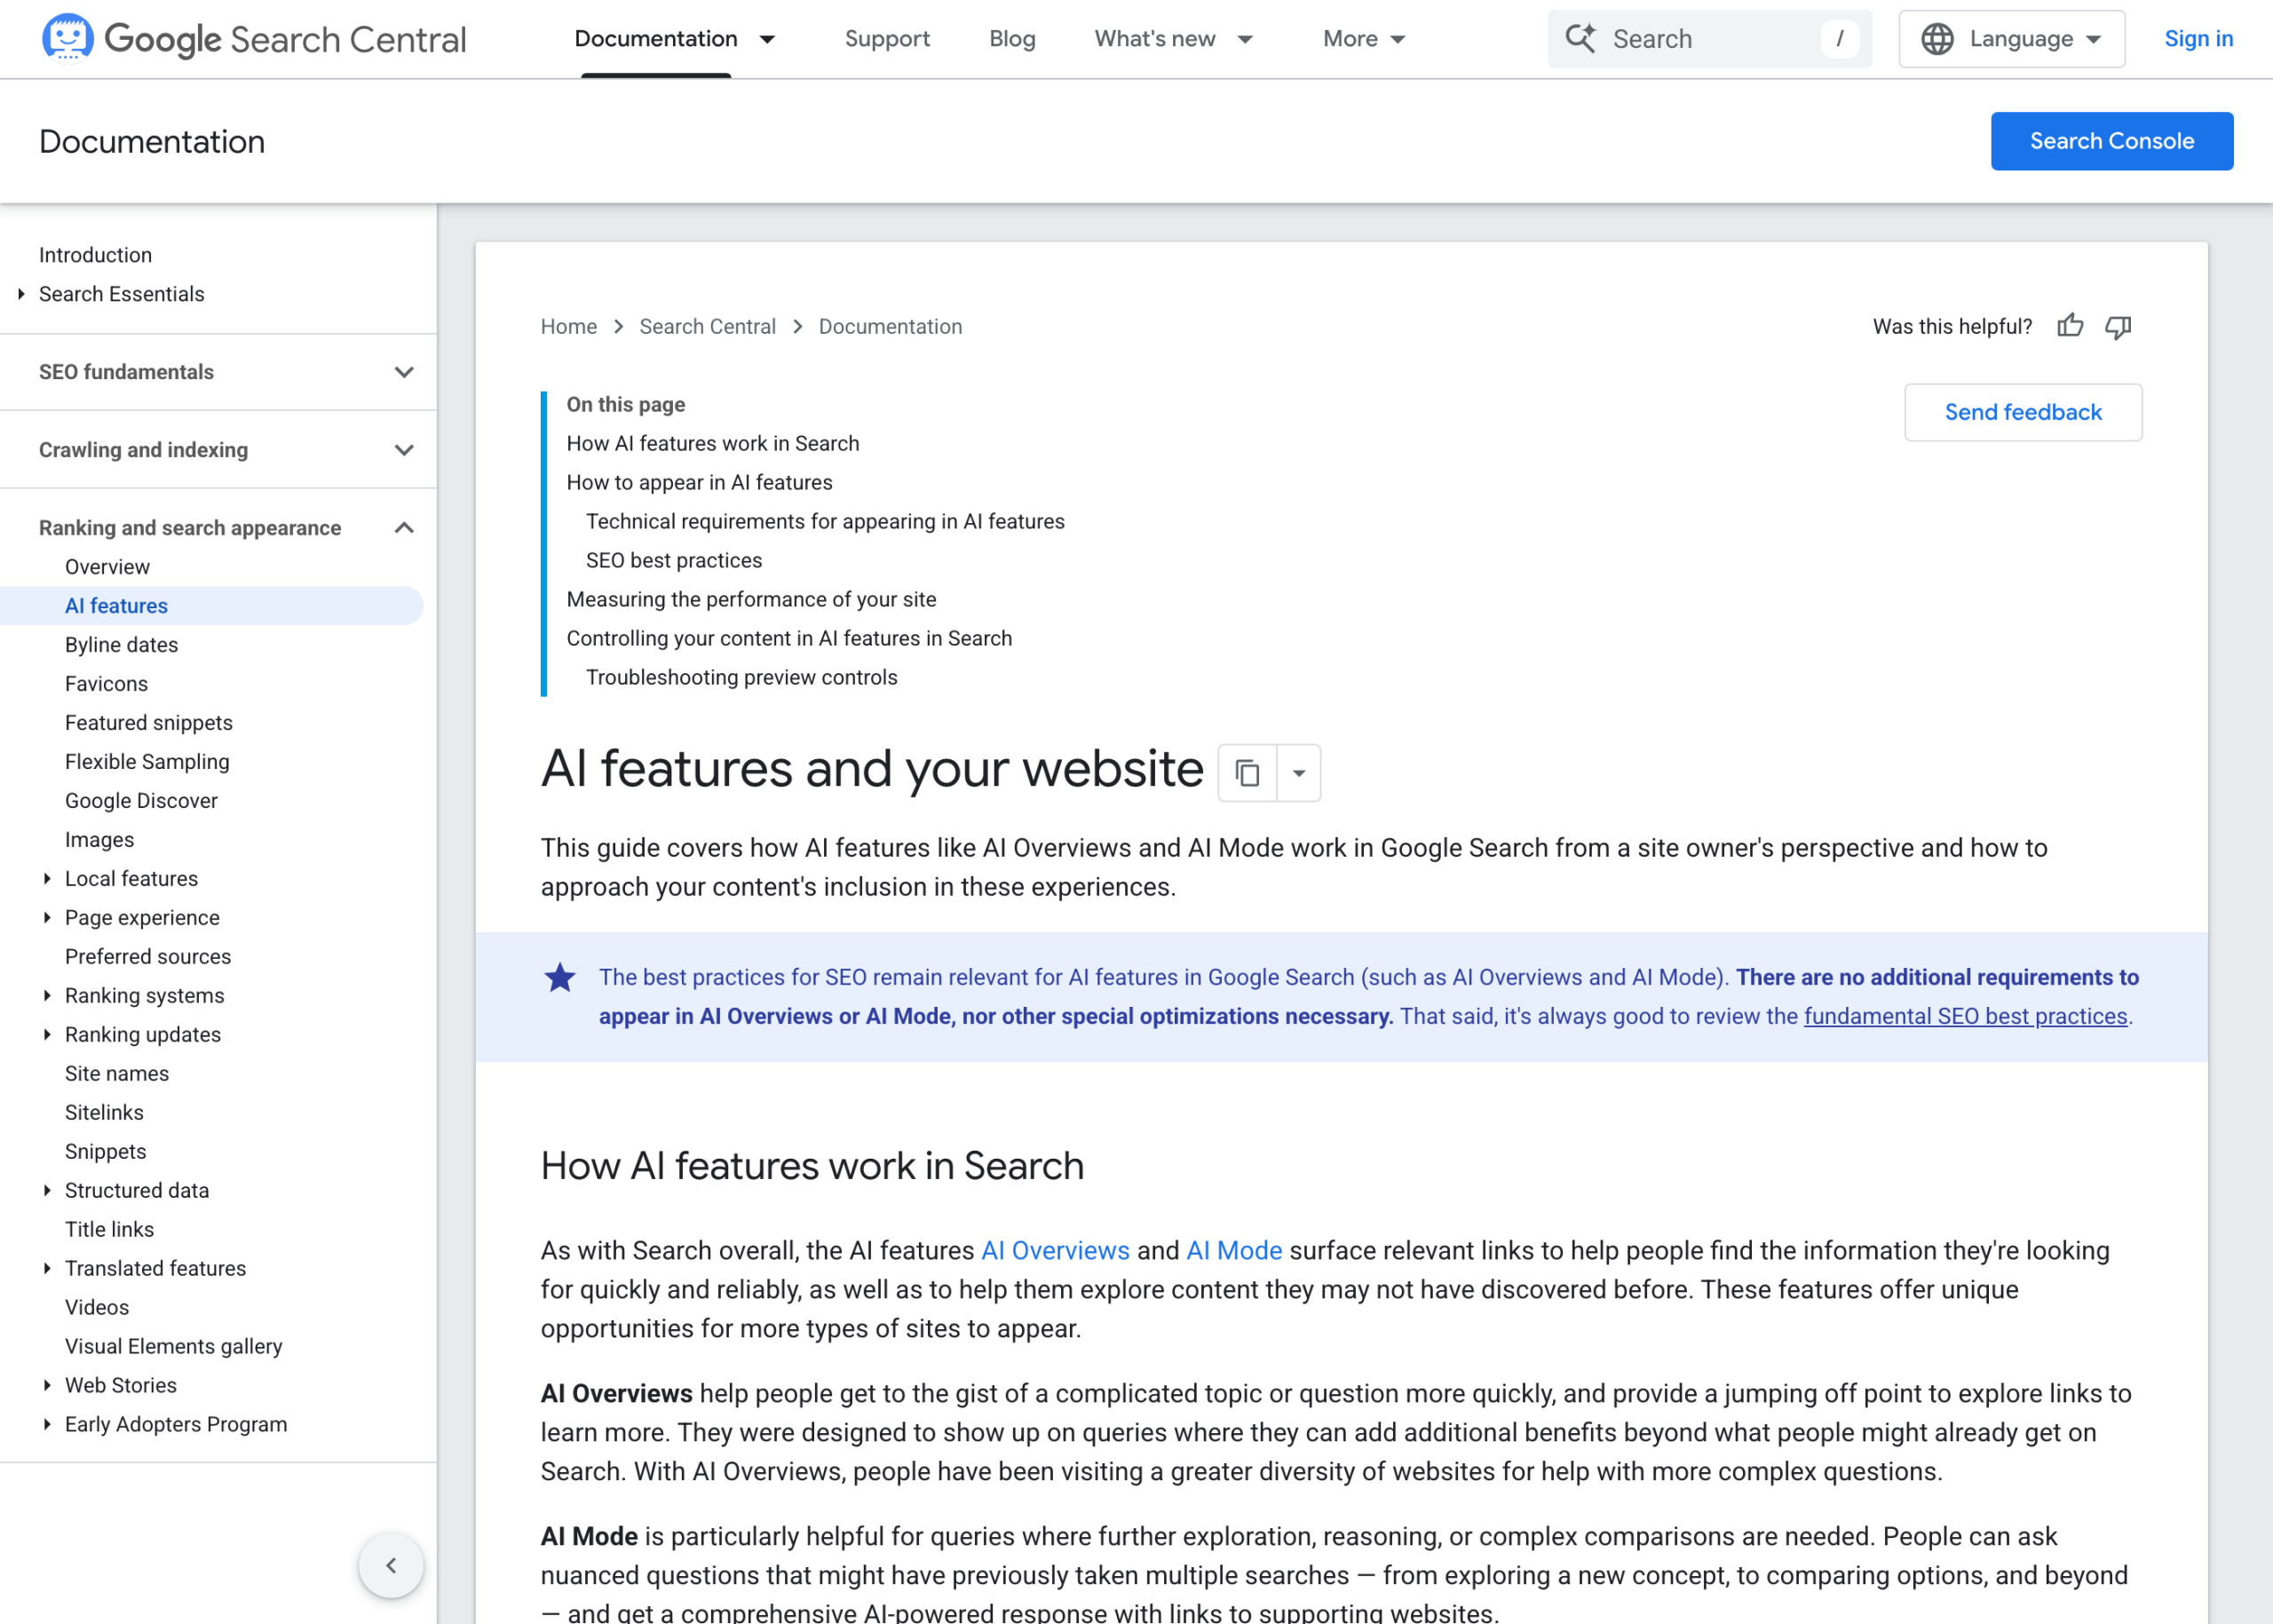Go to the Support tab

tap(887, 39)
